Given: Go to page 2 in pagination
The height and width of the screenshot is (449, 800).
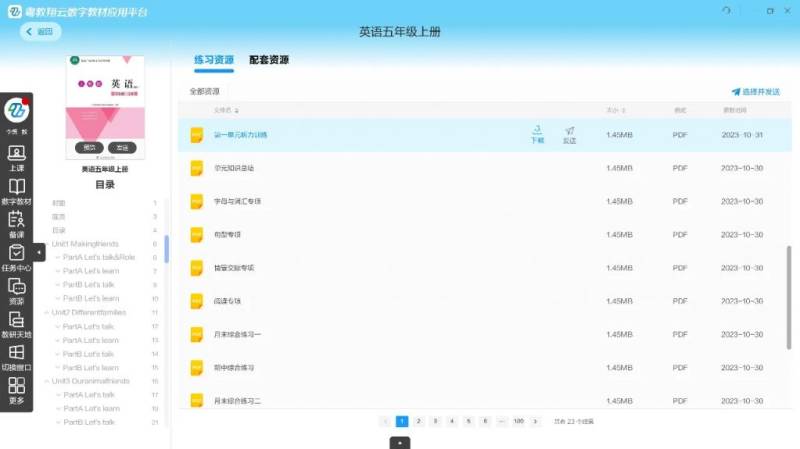Looking at the screenshot, I should tap(418, 422).
